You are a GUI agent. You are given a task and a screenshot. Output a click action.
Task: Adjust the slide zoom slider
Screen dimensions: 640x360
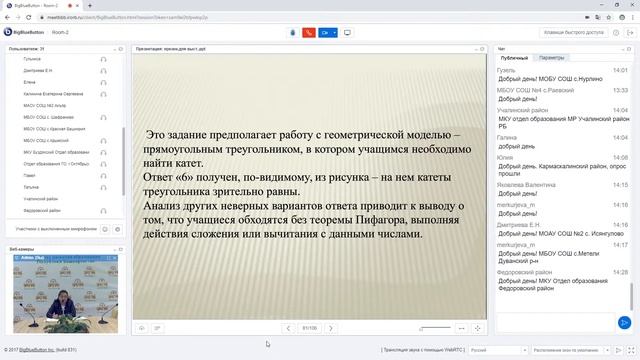coord(435,328)
